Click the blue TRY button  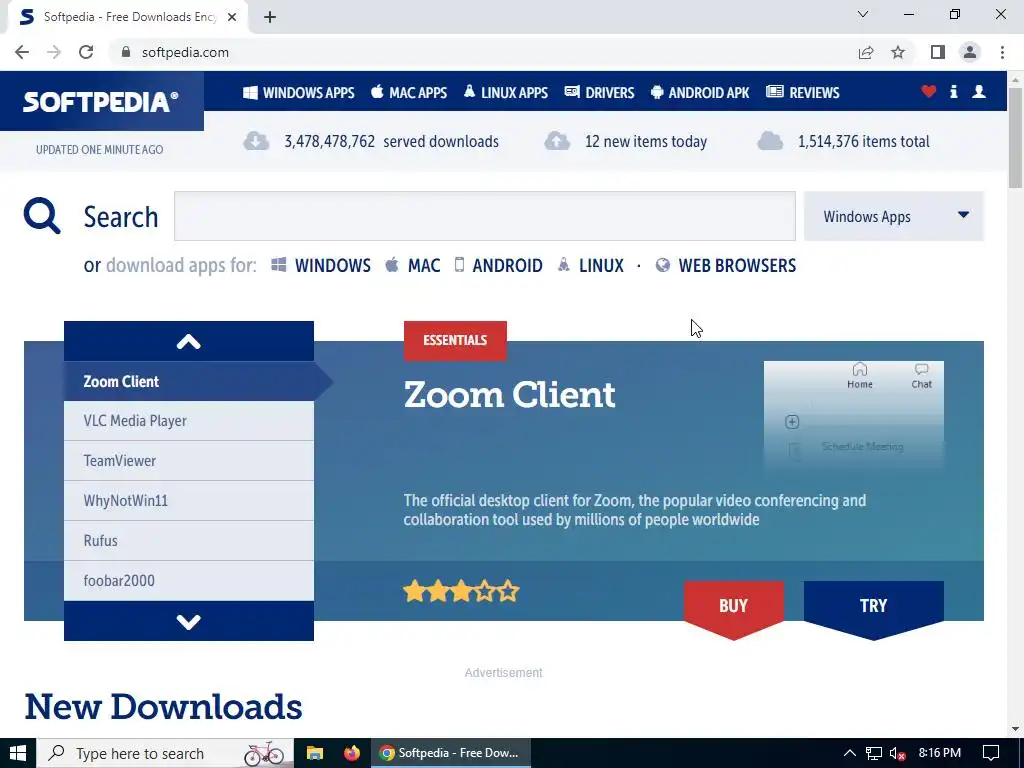[873, 609]
